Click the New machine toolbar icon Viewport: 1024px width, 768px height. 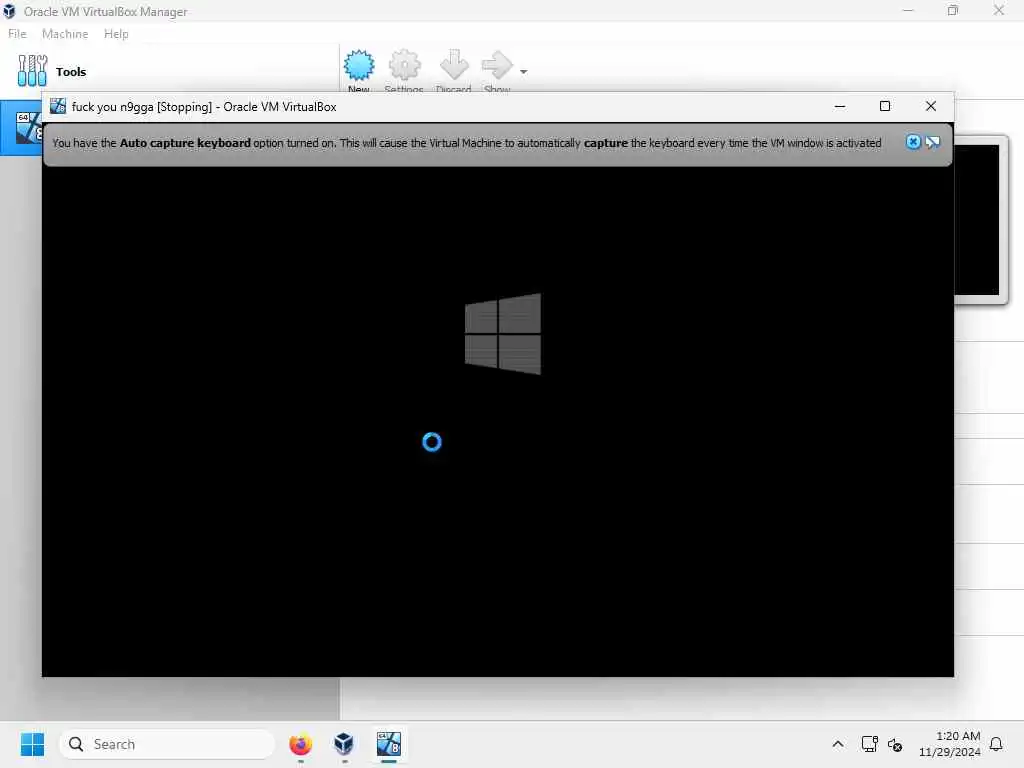[359, 65]
